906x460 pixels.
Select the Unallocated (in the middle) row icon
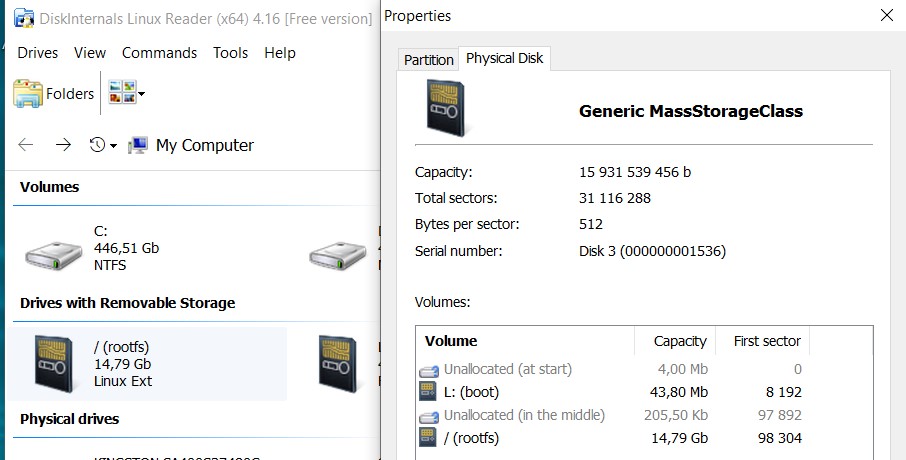[428, 416]
